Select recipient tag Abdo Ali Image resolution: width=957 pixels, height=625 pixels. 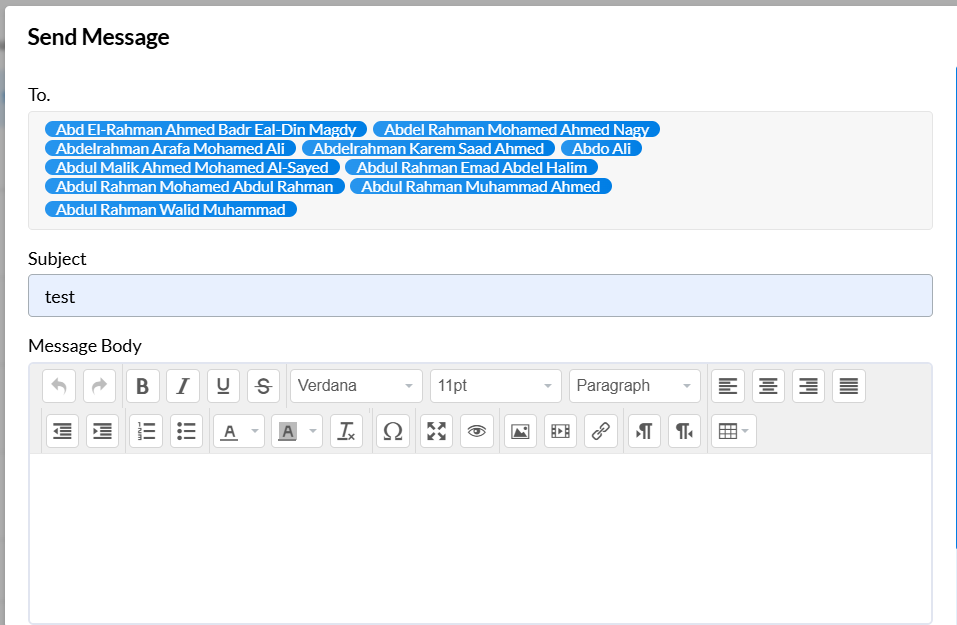coord(601,148)
